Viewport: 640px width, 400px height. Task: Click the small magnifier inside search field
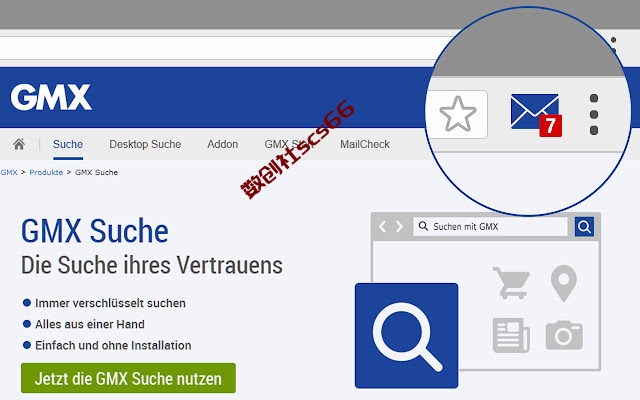(423, 226)
